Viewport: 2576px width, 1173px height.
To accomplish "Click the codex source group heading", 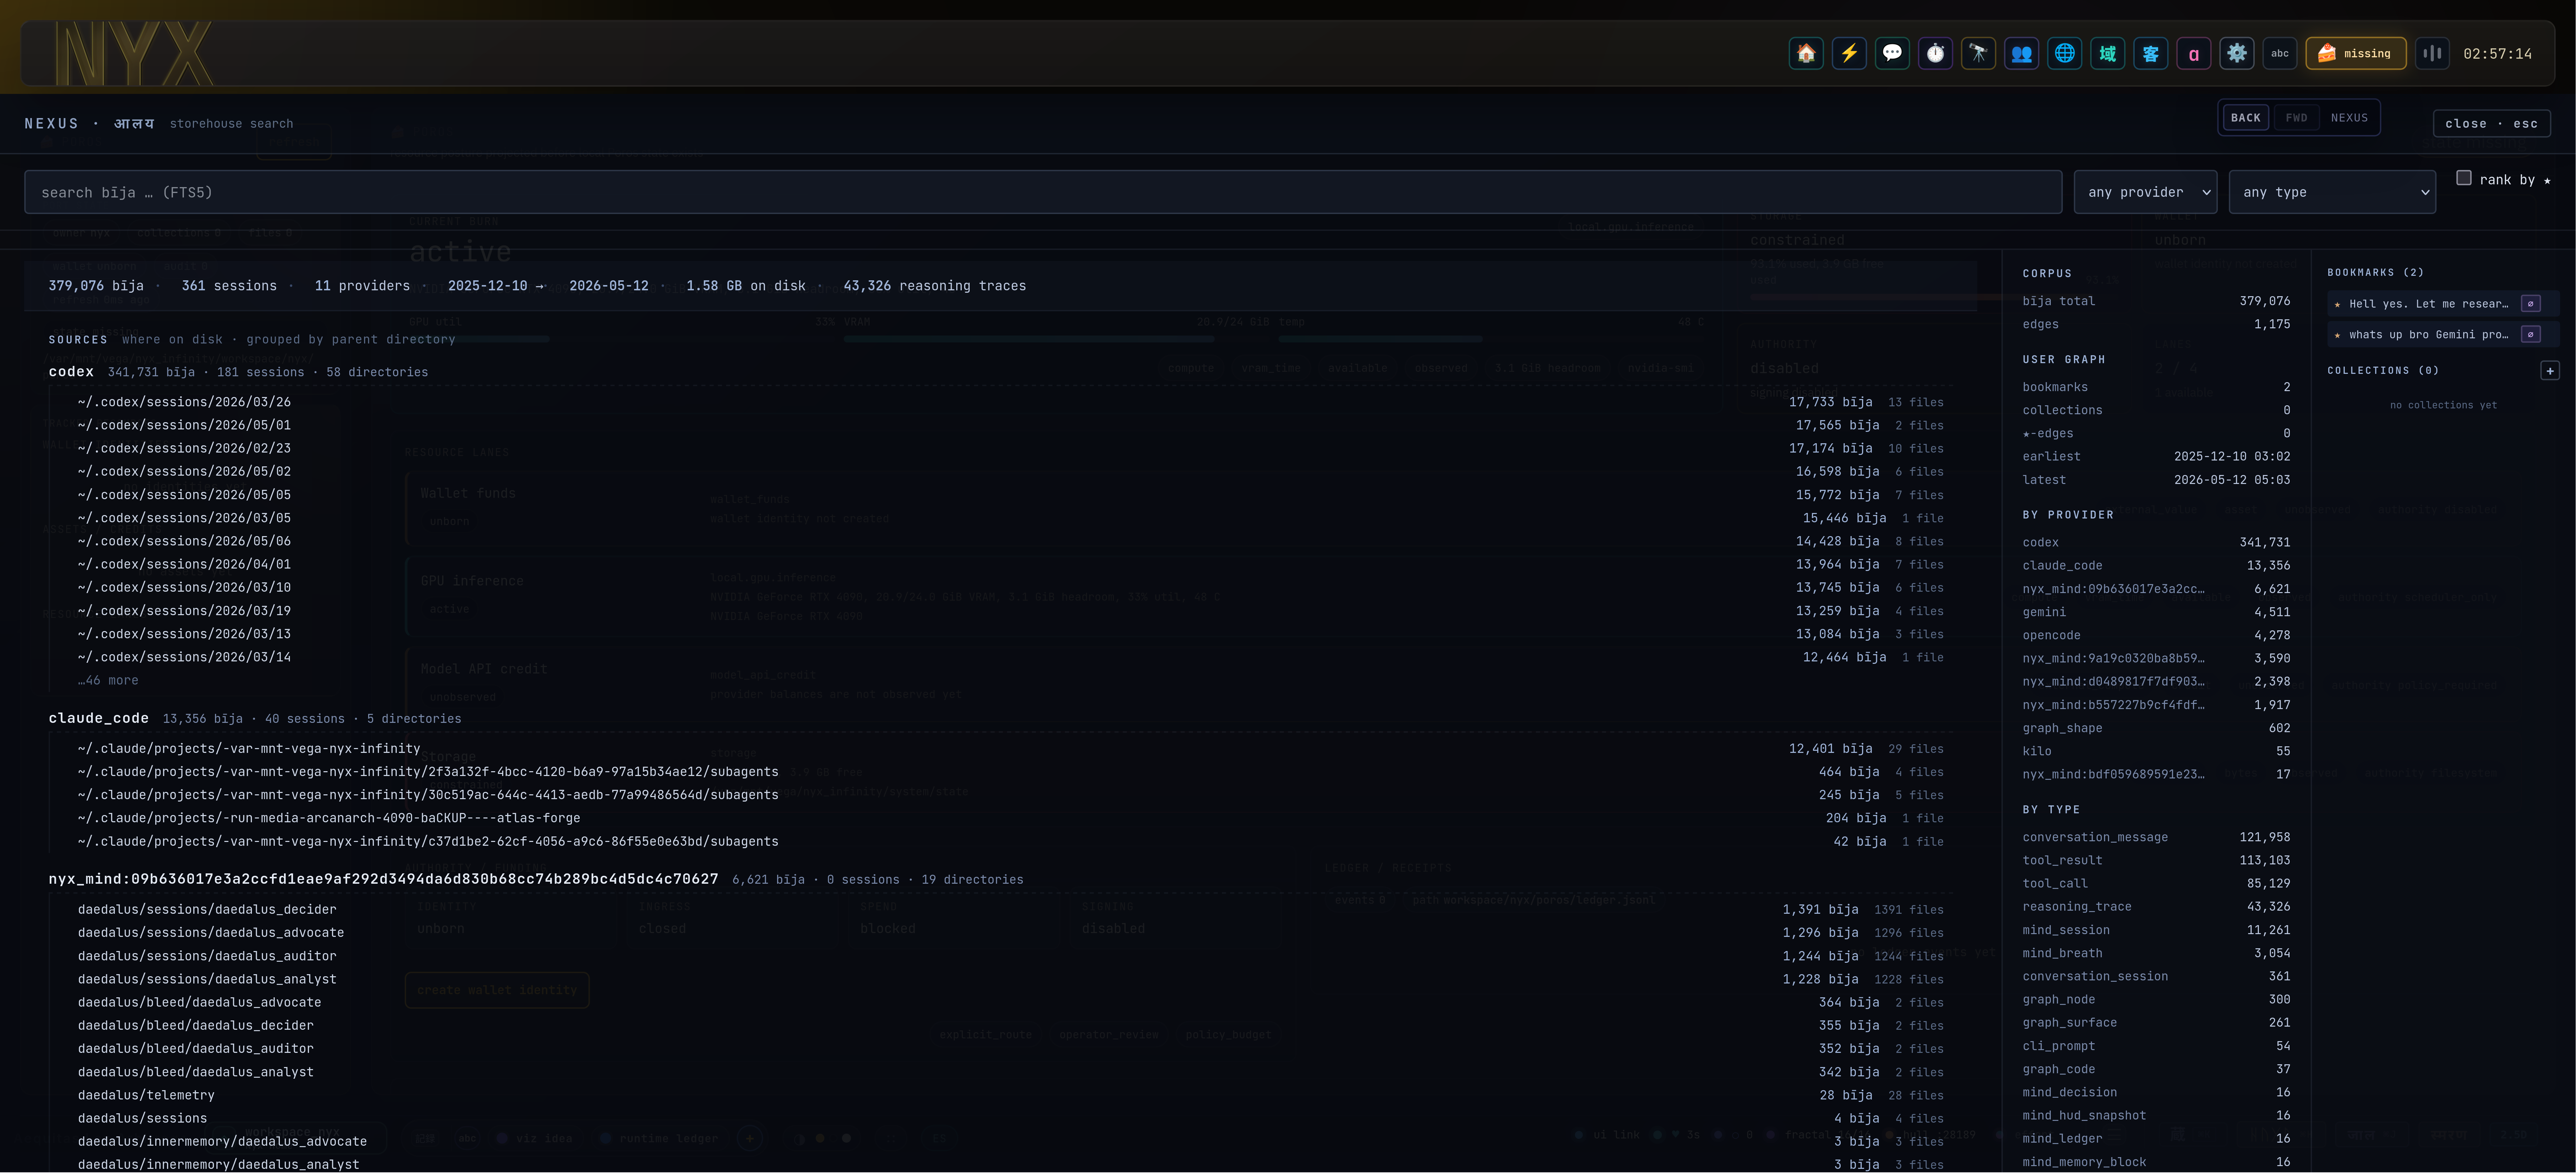I will coord(71,372).
